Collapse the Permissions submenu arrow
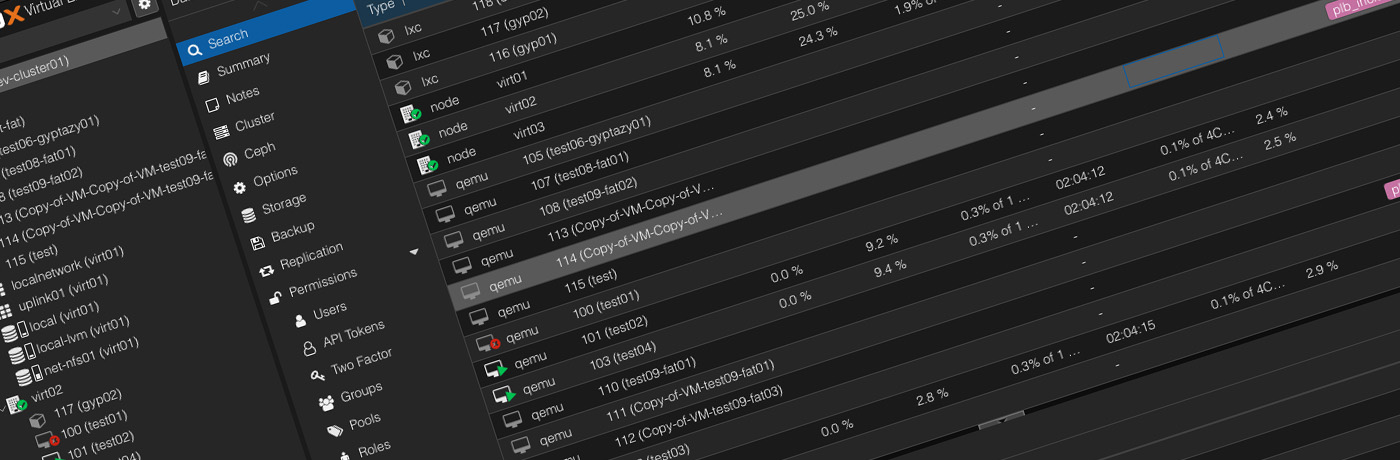The image size is (1400, 460). 414,251
